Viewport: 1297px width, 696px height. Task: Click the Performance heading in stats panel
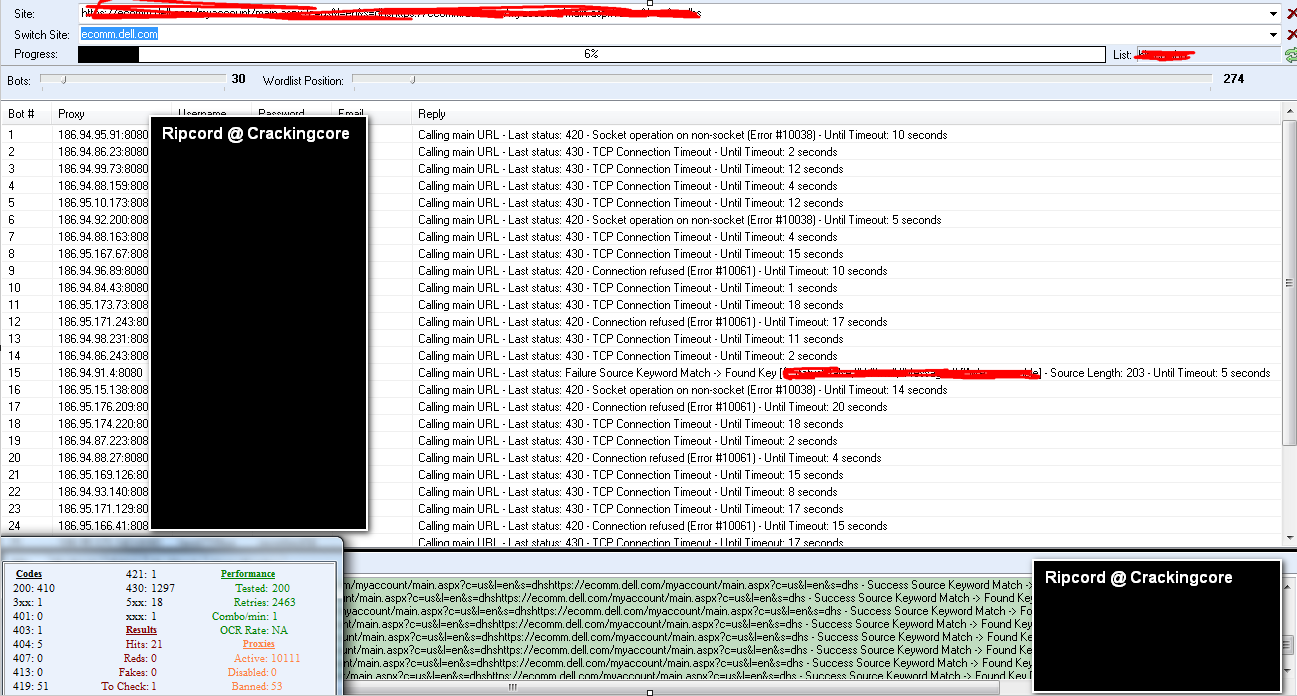[x=247, y=574]
